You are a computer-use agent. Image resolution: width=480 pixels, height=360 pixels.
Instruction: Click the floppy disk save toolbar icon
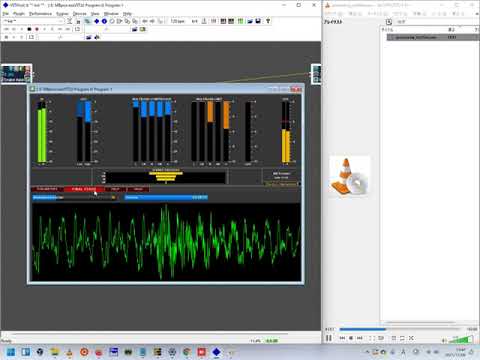point(258,21)
